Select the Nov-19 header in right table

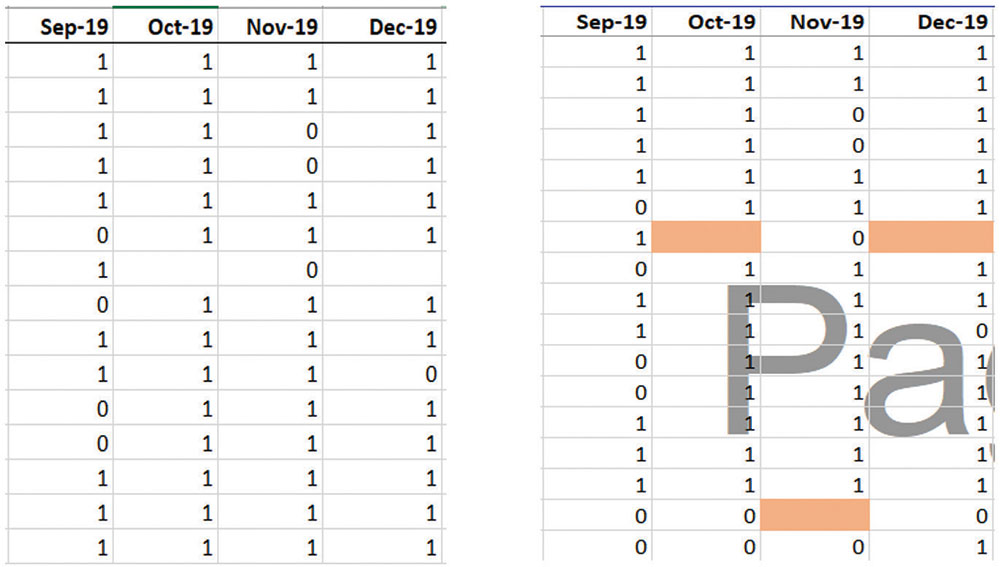click(826, 22)
